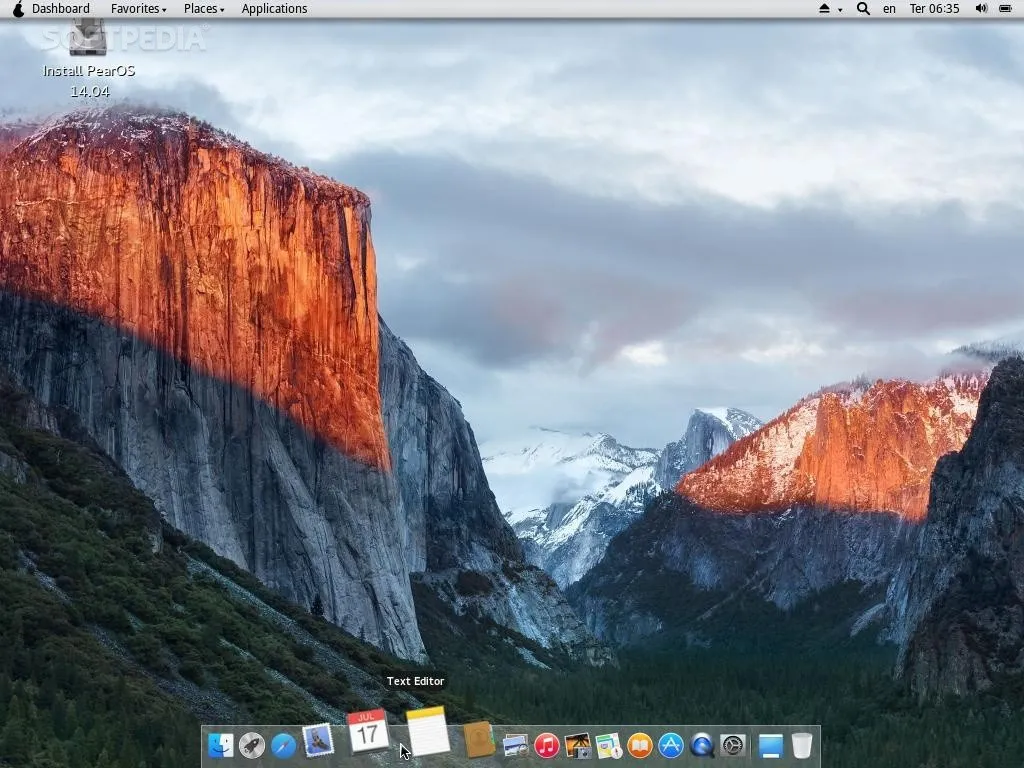This screenshot has width=1024, height=768.
Task: Expand the Favorites menu
Action: pos(136,9)
